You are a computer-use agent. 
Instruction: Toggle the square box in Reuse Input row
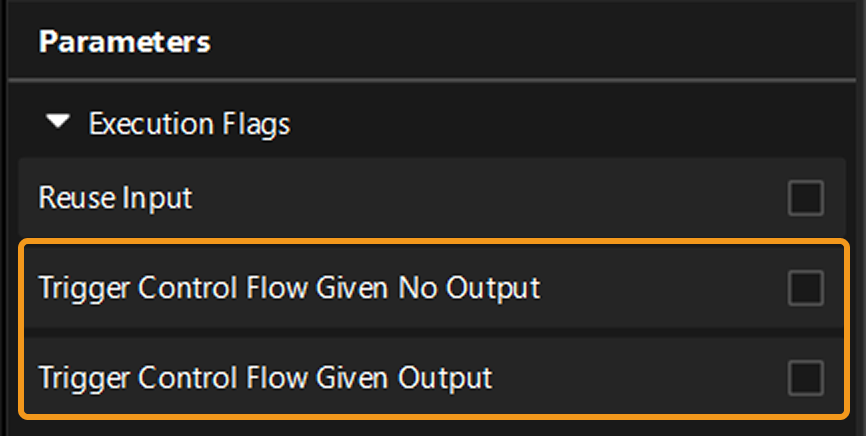click(805, 198)
